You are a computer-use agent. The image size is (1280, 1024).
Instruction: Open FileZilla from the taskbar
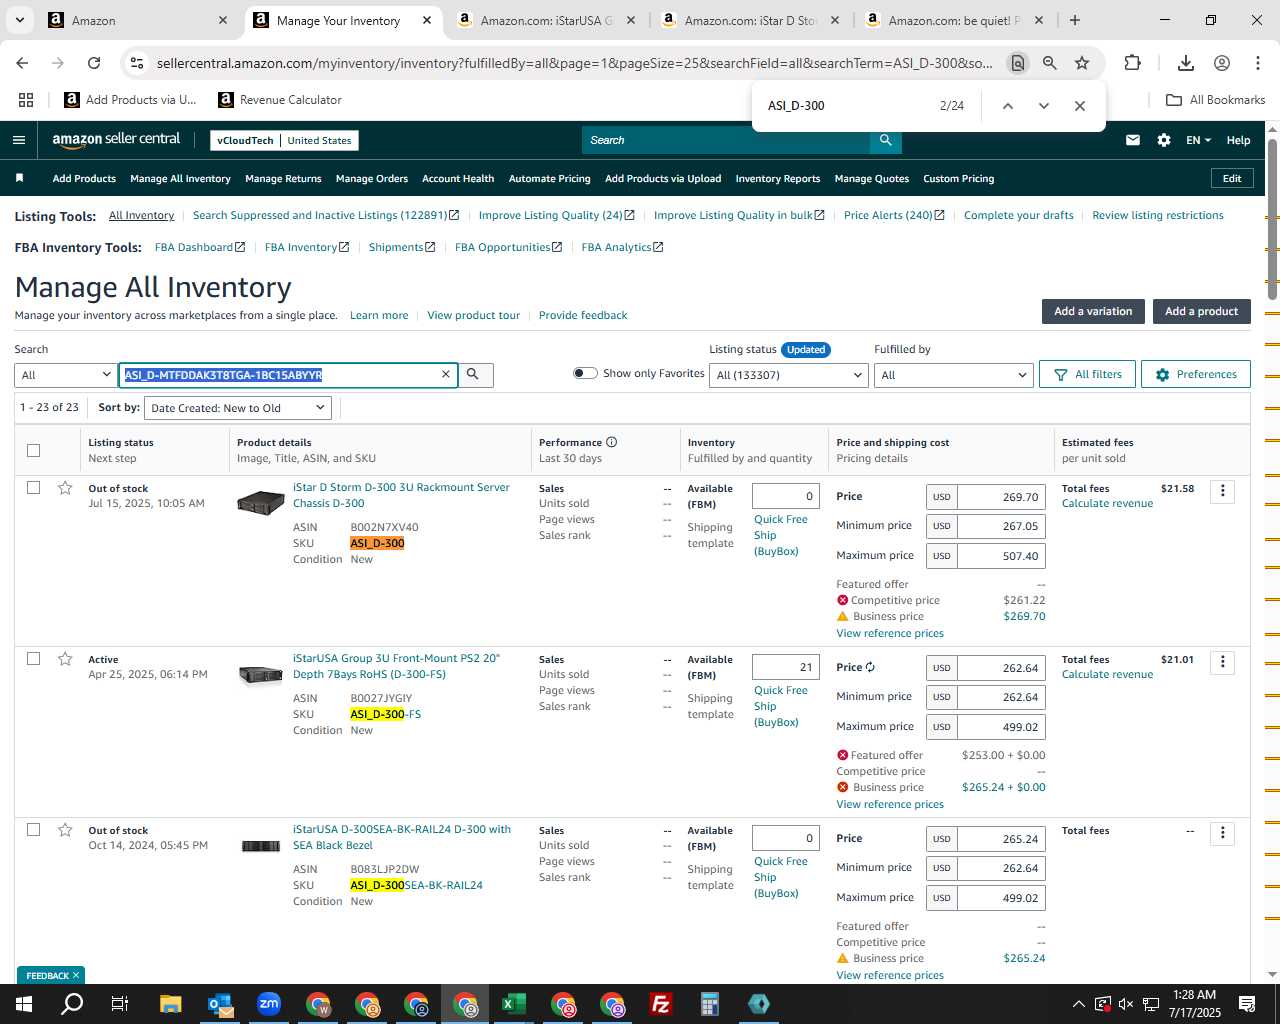(661, 1004)
